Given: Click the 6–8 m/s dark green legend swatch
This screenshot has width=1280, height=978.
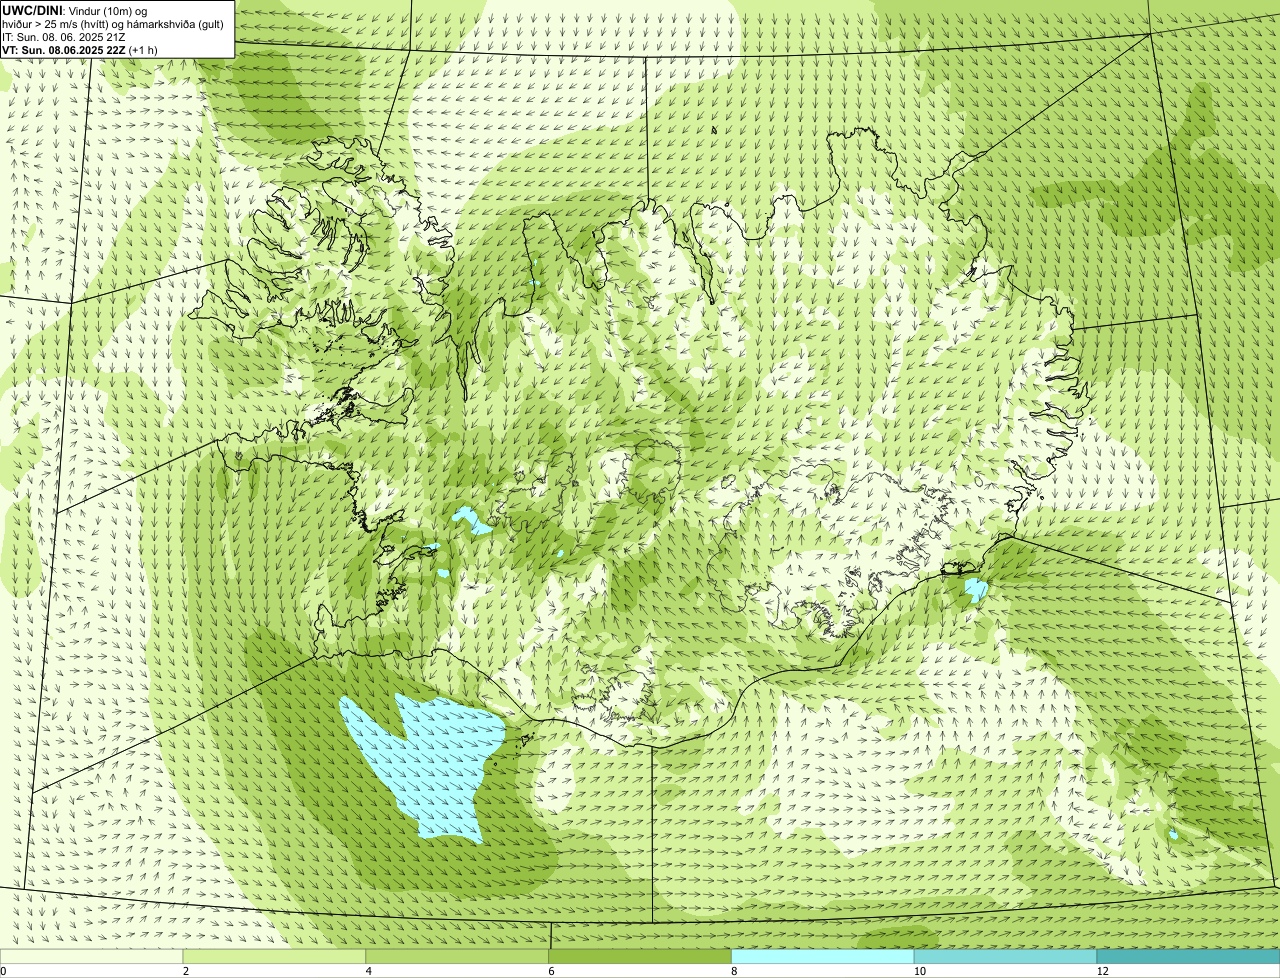Looking at the screenshot, I should pos(641,956).
